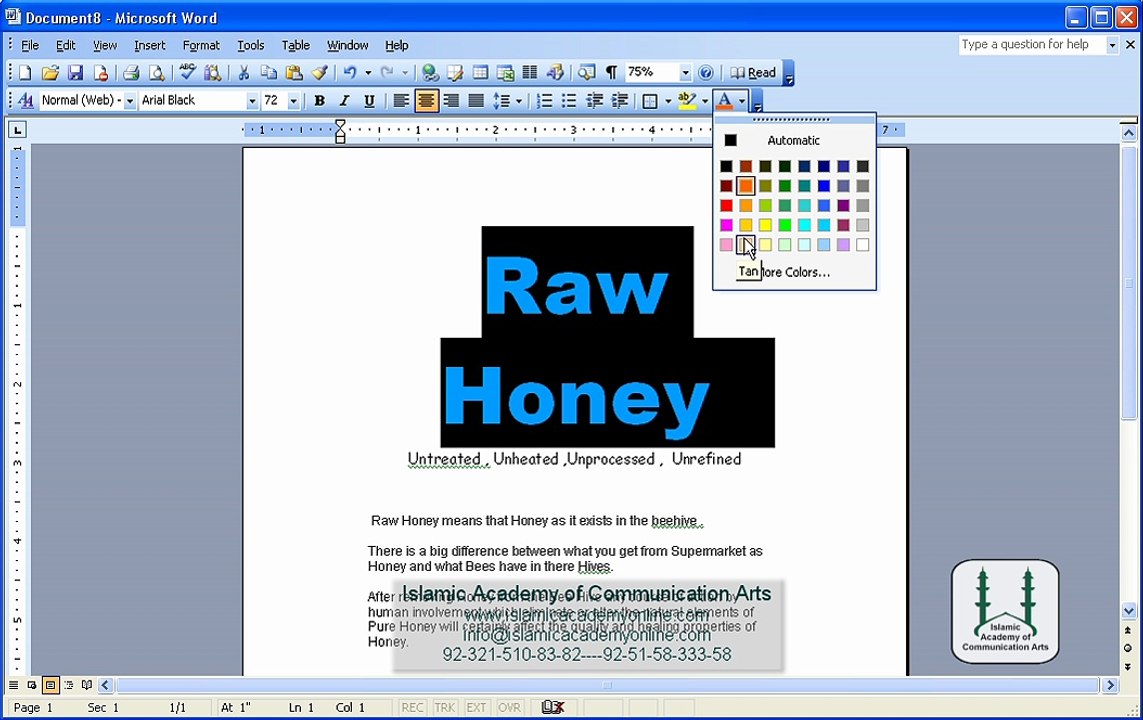
Task: Print the document
Action: [131, 73]
